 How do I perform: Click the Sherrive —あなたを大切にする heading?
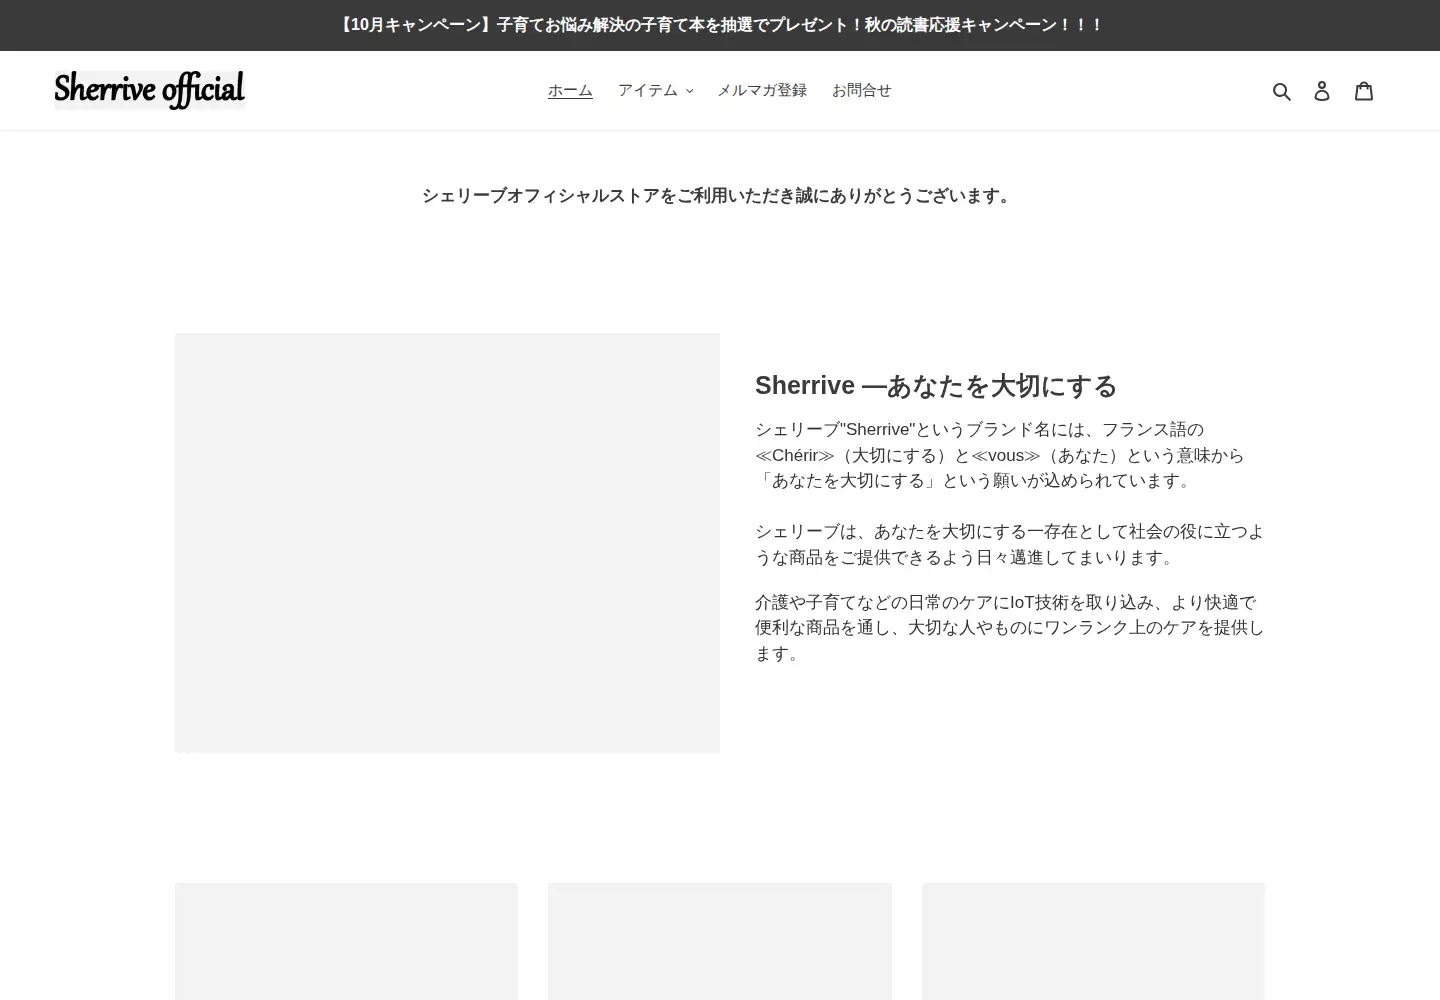[x=936, y=386]
